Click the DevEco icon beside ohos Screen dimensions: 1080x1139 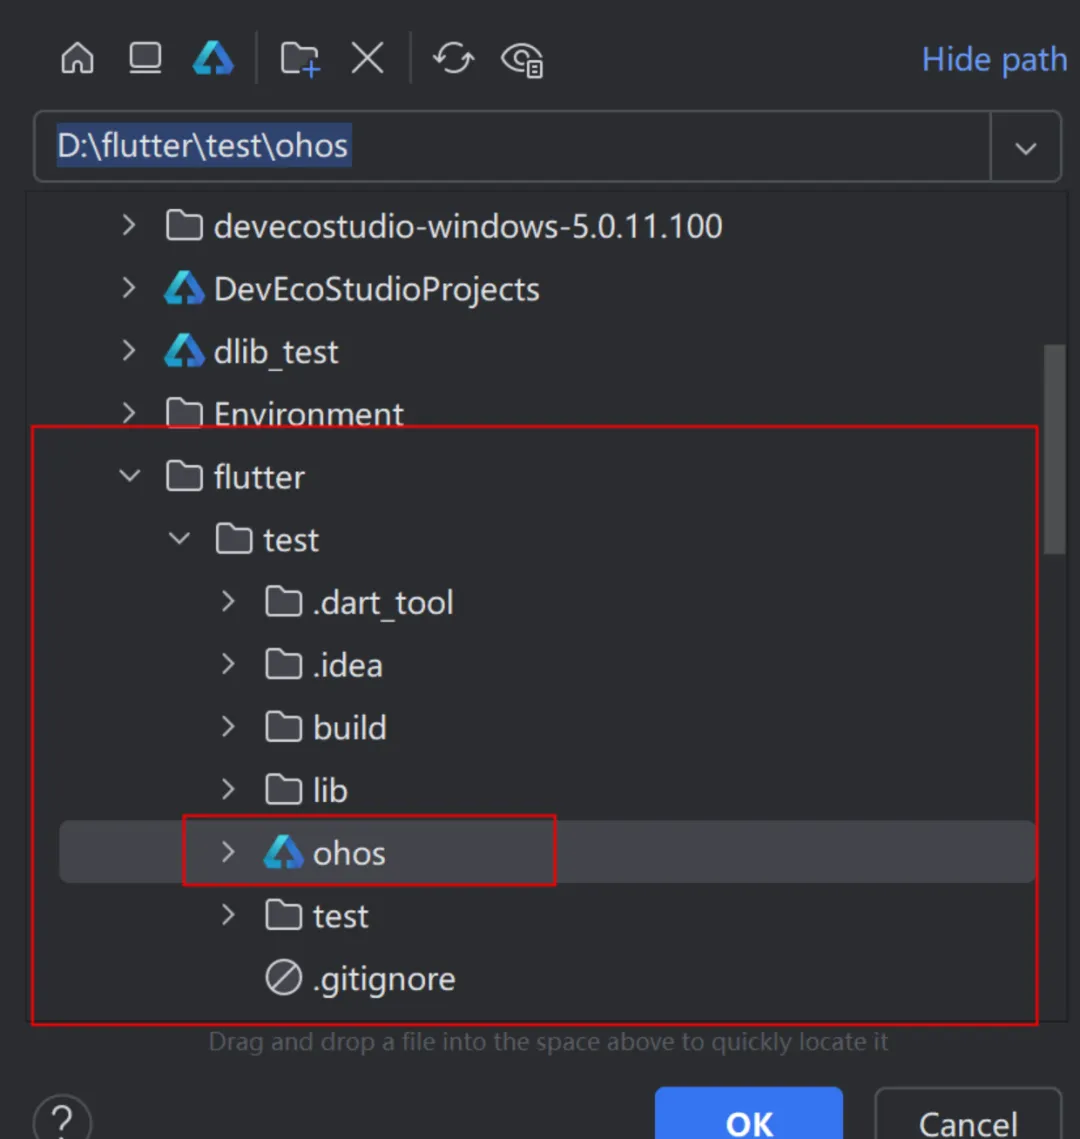283,851
